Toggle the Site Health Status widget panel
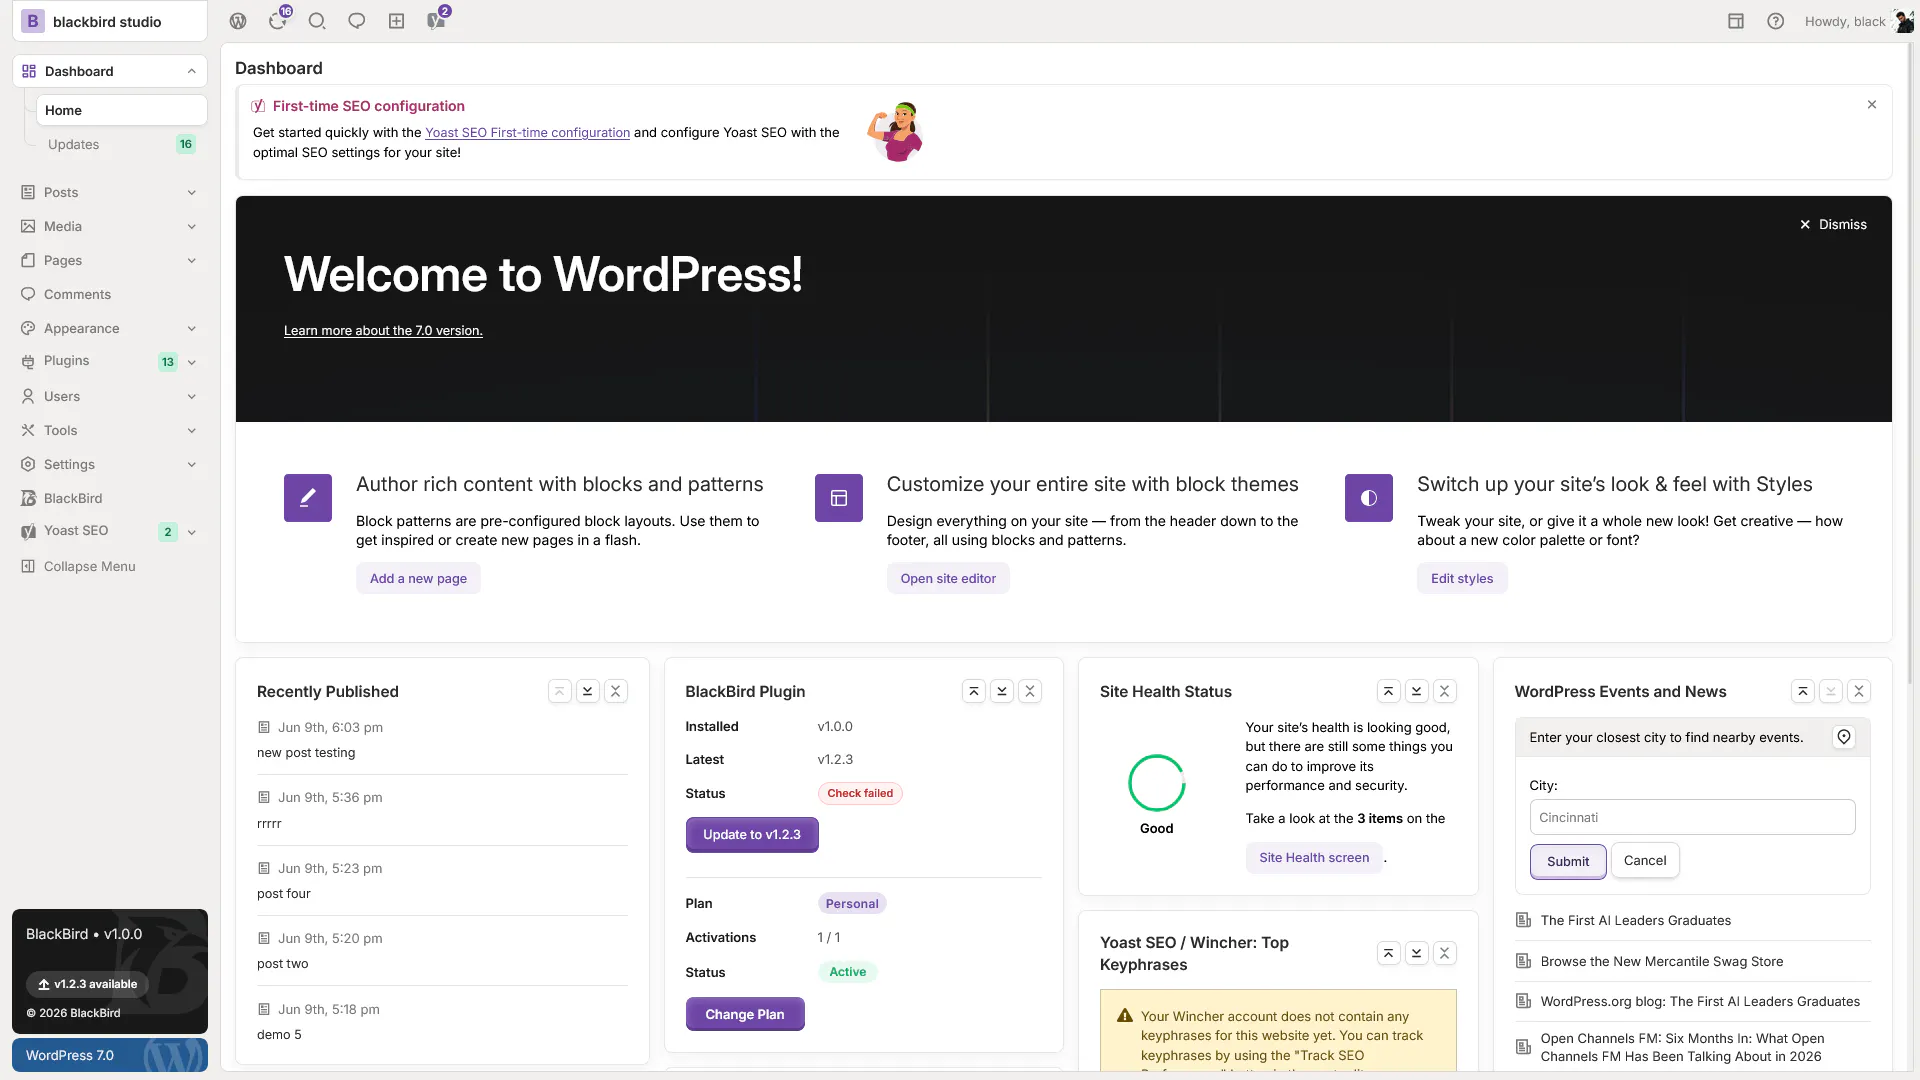This screenshot has height=1080, width=1920. pos(1445,691)
